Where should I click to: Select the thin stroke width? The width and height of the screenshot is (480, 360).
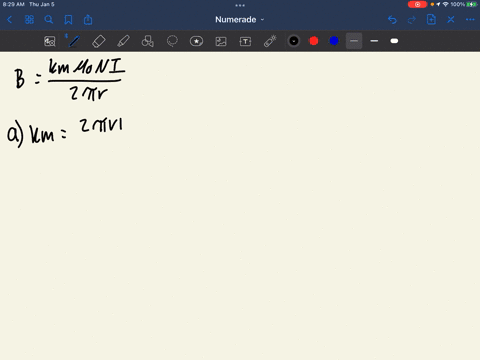pyautogui.click(x=354, y=41)
